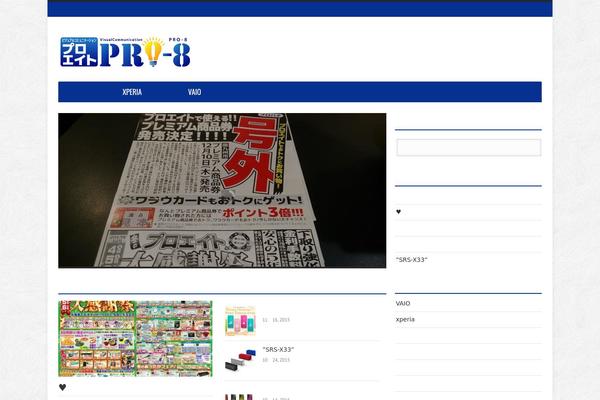Open the "SRS-X33" post title in list

pos(278,349)
